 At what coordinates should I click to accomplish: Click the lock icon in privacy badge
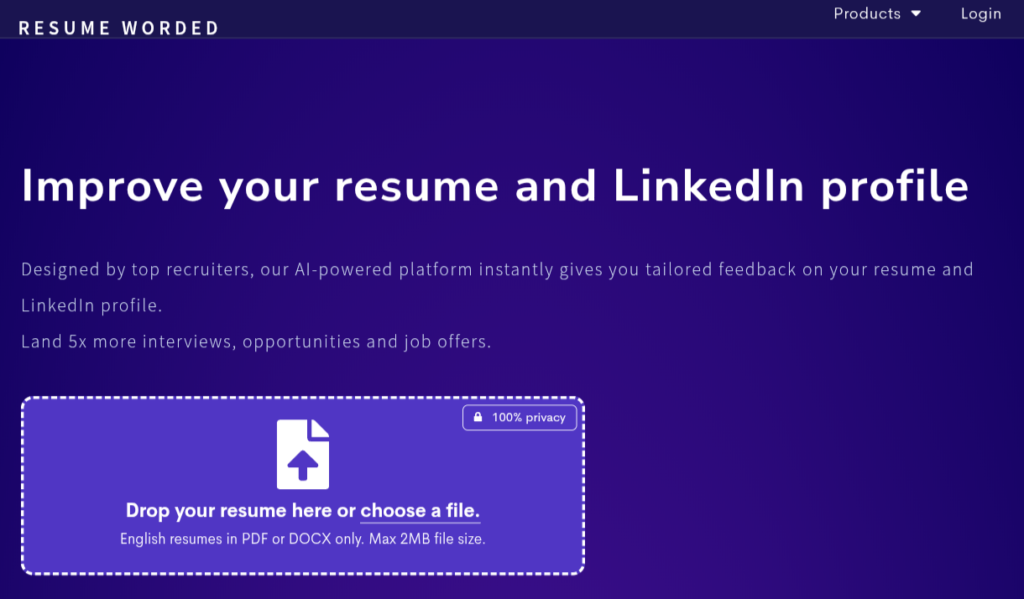pyautogui.click(x=477, y=417)
